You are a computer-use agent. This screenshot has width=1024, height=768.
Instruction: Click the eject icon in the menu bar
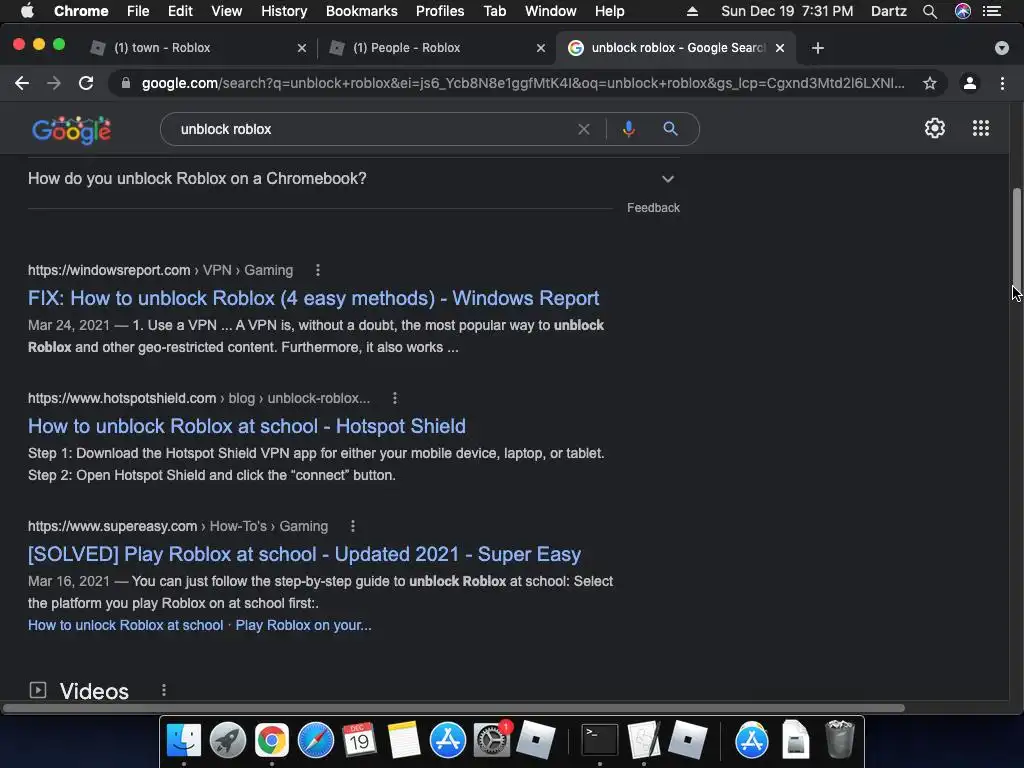tap(692, 11)
